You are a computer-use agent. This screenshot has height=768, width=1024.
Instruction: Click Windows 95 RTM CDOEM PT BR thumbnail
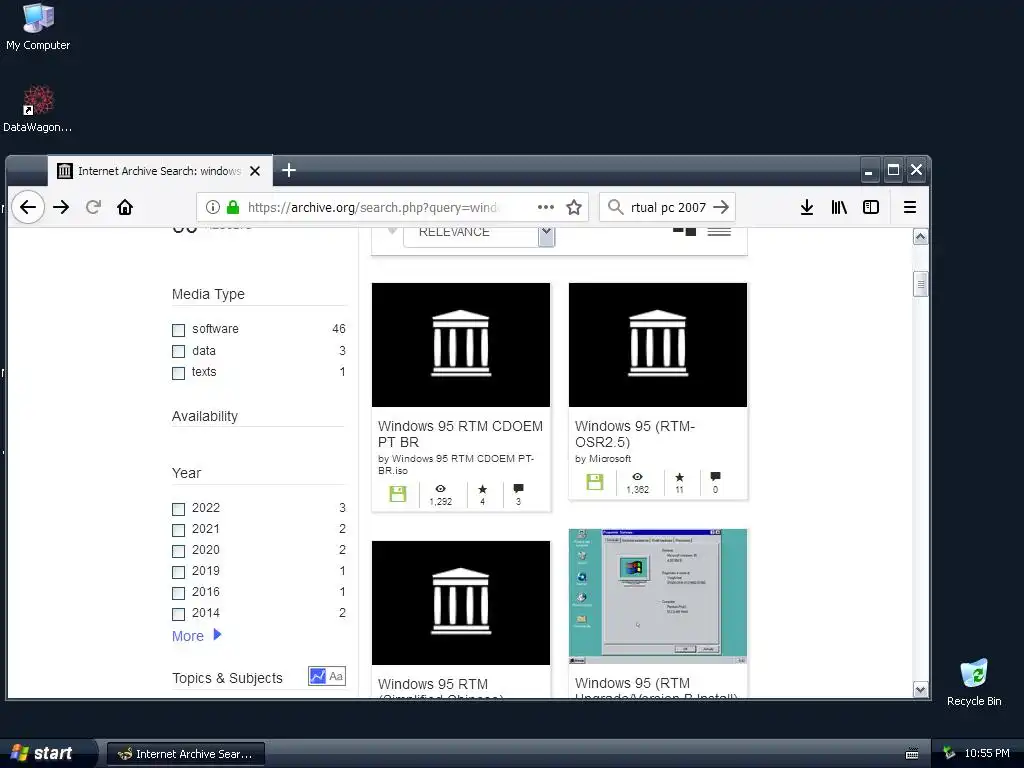pos(460,344)
